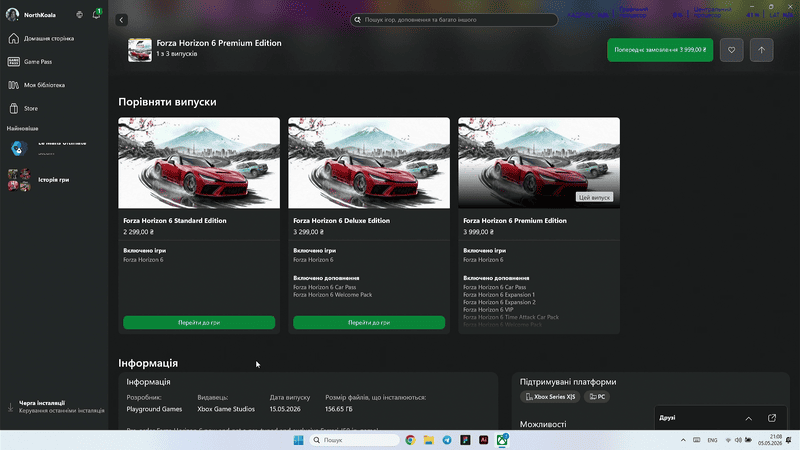Click the developer name Playground Games
The image size is (800, 450).
pyautogui.click(x=154, y=409)
